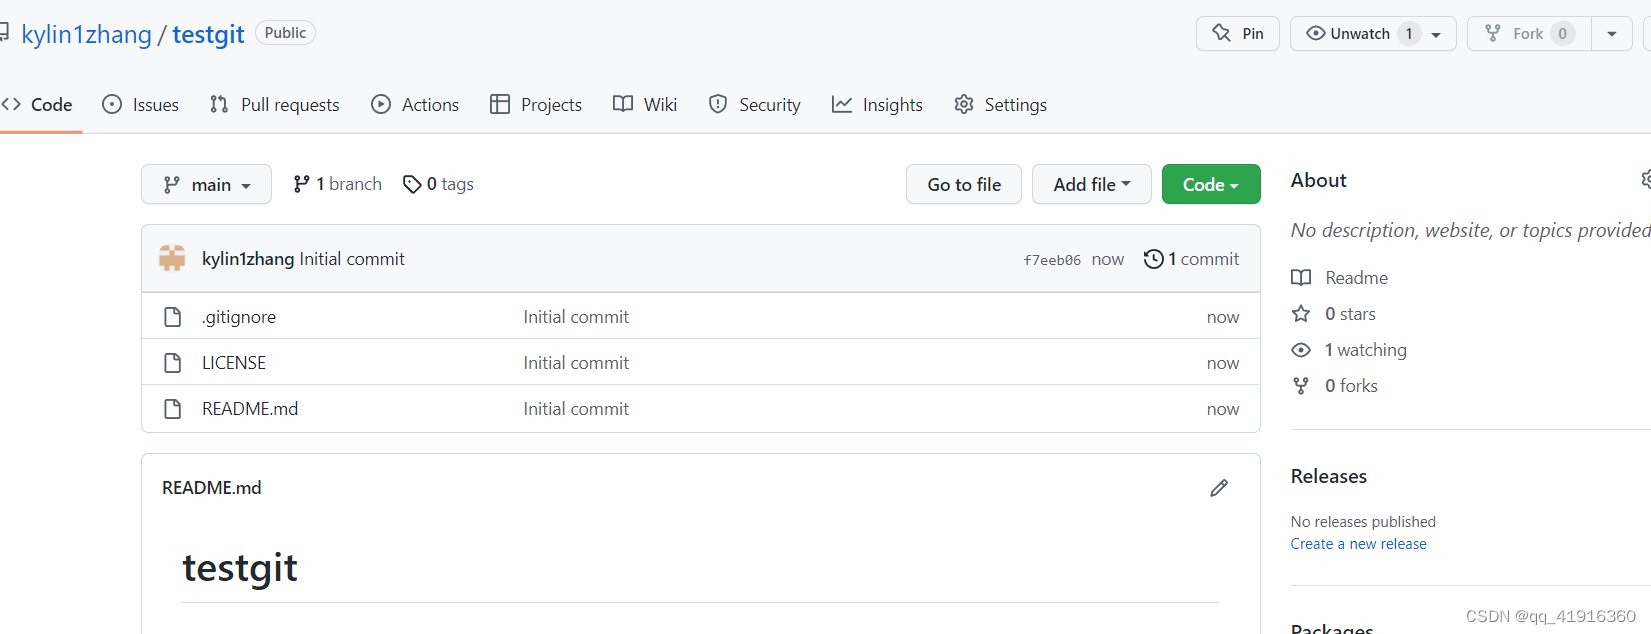Open Initial commit message for README.md
The height and width of the screenshot is (634, 1651).
click(x=576, y=409)
